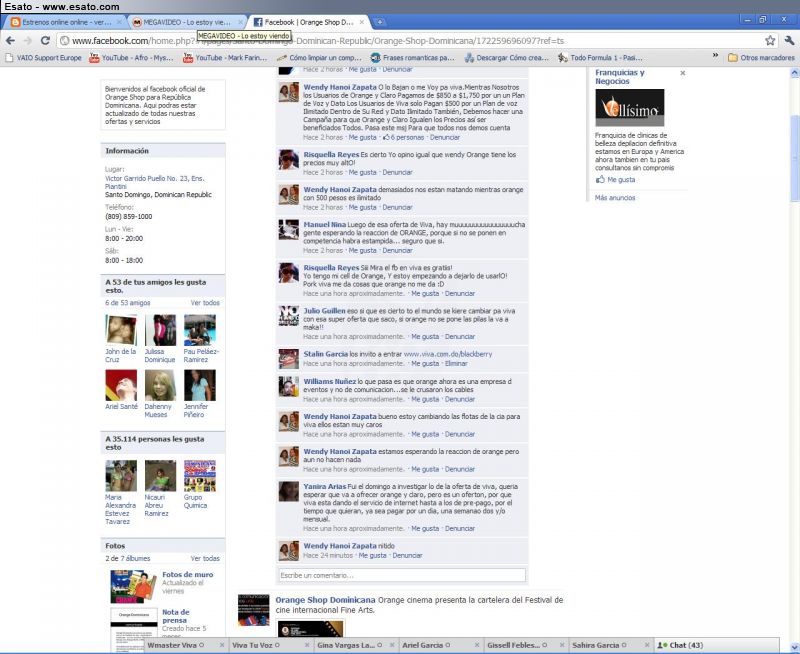Image resolution: width=800 pixels, height=654 pixels.
Task: Open Yanira Arias's profile name link
Action: pos(324,487)
